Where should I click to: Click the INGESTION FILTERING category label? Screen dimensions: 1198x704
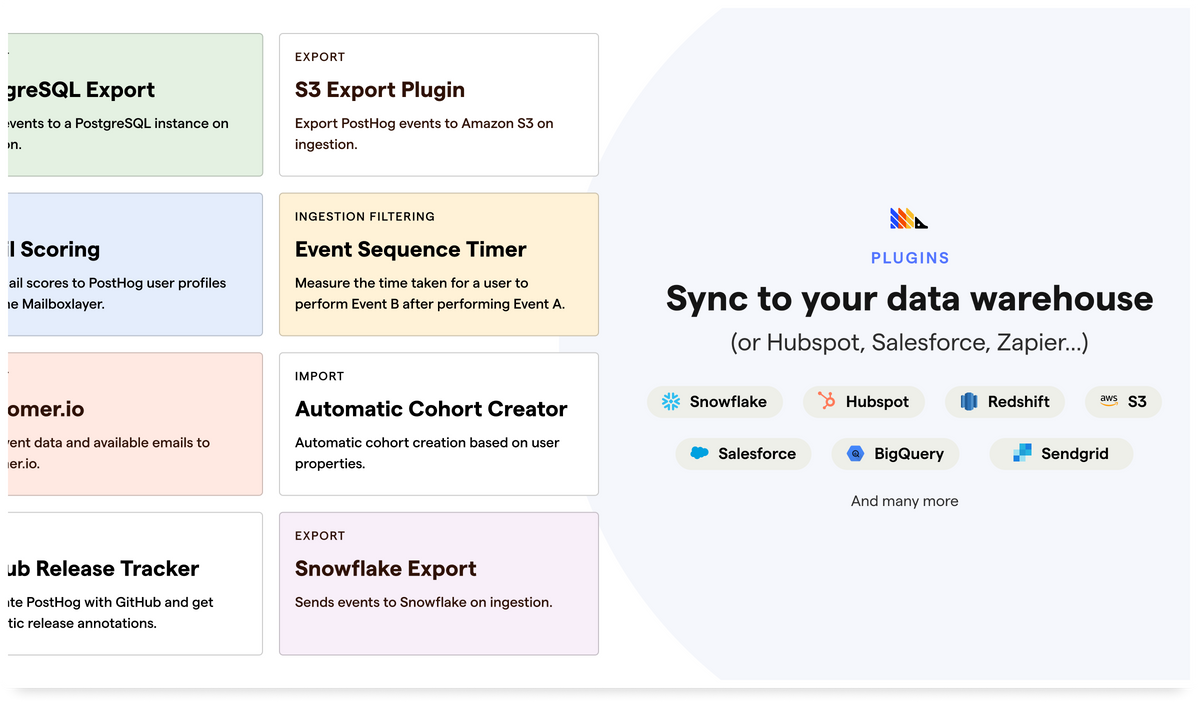tap(365, 216)
